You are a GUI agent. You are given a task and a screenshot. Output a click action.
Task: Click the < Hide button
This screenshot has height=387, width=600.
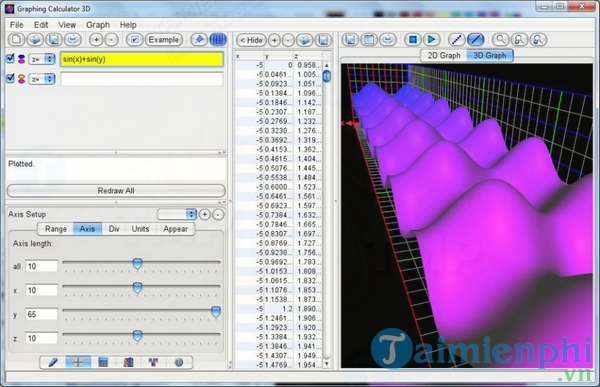click(251, 40)
